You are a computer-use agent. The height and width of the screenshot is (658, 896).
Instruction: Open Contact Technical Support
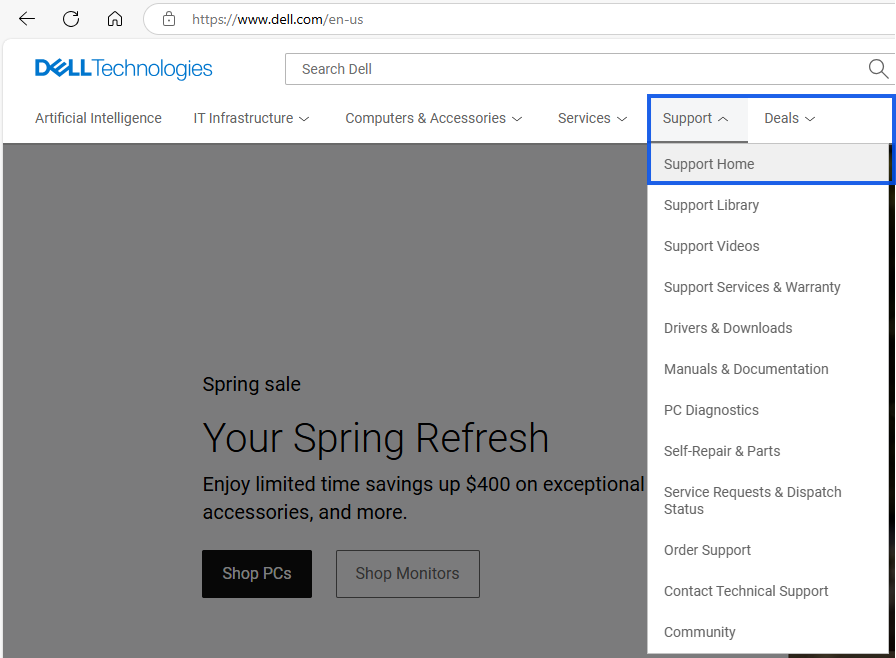746,590
